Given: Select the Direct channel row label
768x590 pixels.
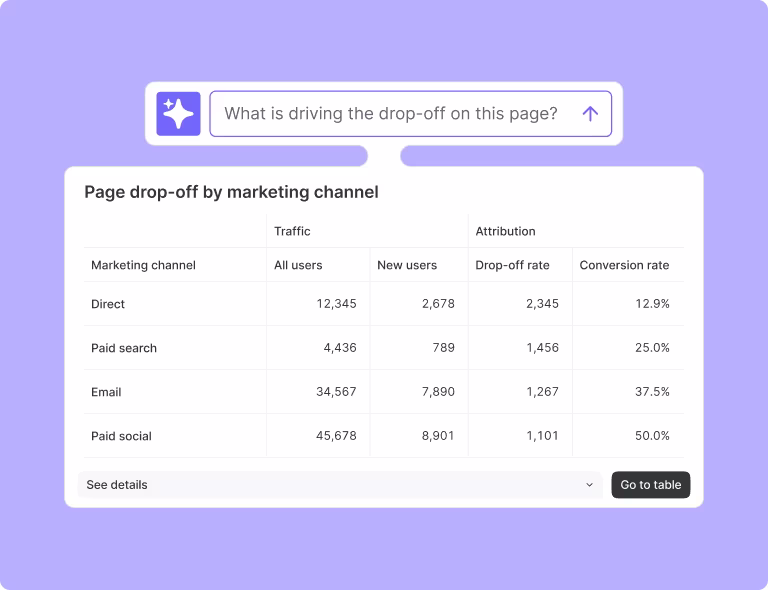Looking at the screenshot, I should [x=108, y=304].
